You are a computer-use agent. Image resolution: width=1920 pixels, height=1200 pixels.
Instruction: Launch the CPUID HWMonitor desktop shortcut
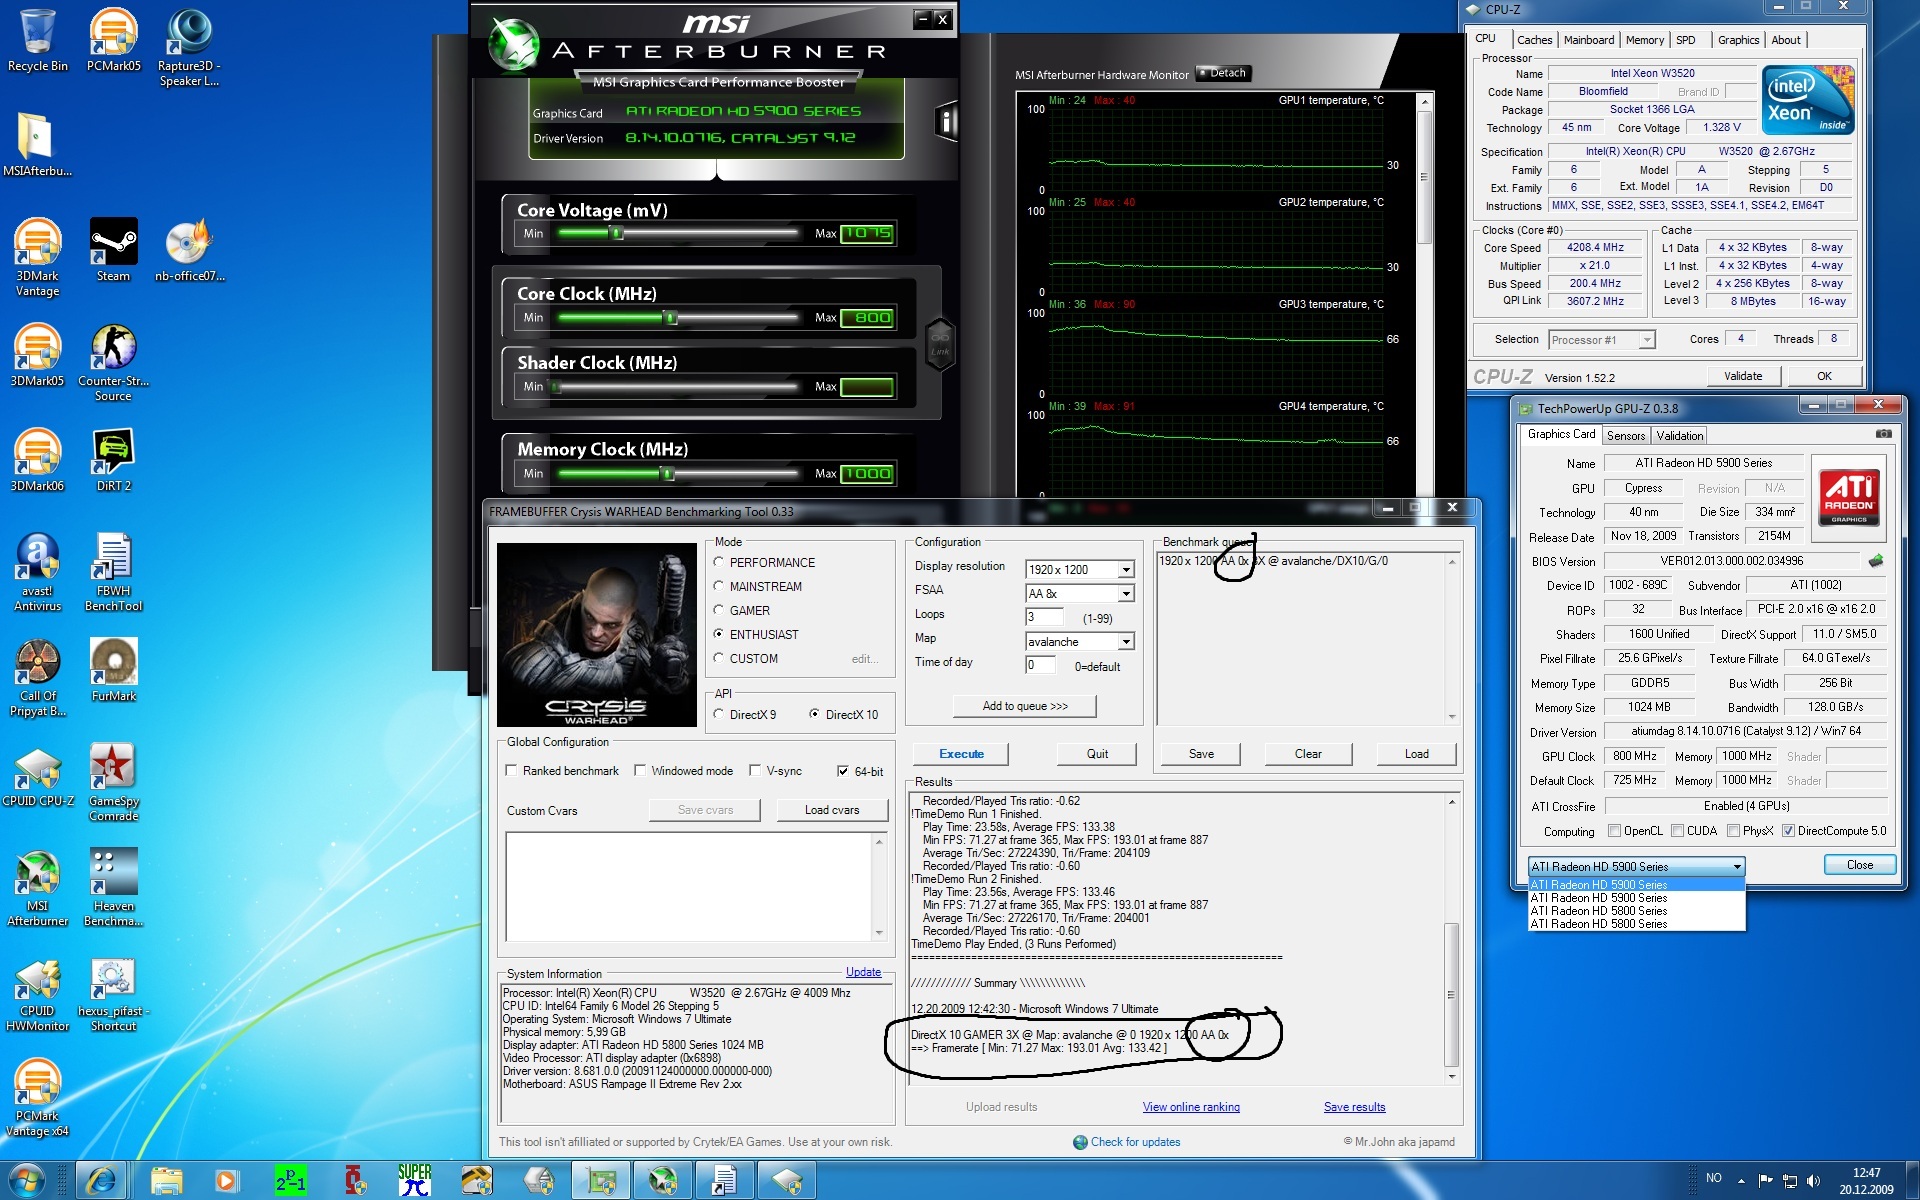point(38,992)
